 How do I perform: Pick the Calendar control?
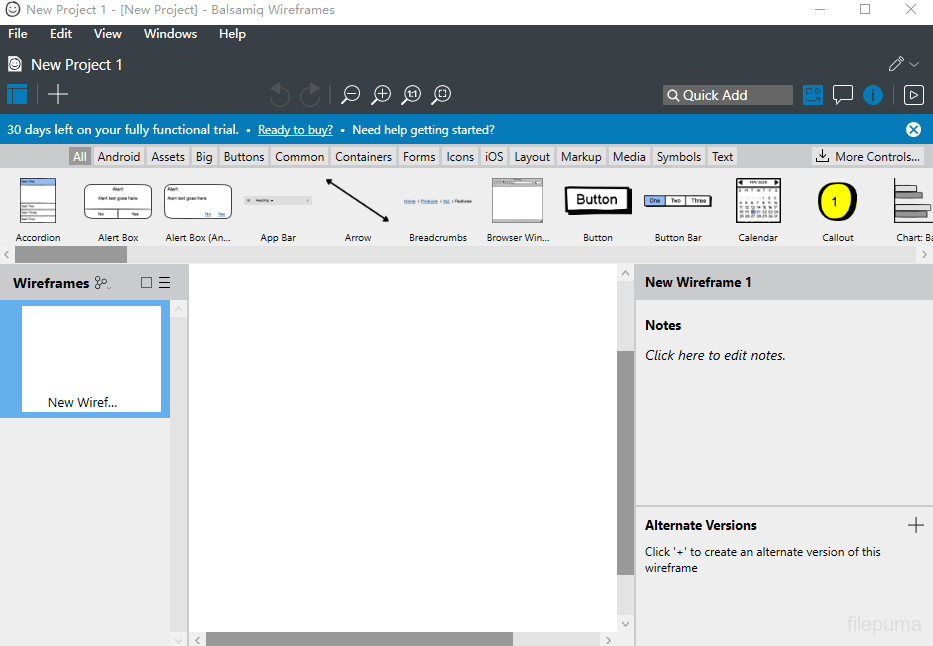tap(758, 210)
